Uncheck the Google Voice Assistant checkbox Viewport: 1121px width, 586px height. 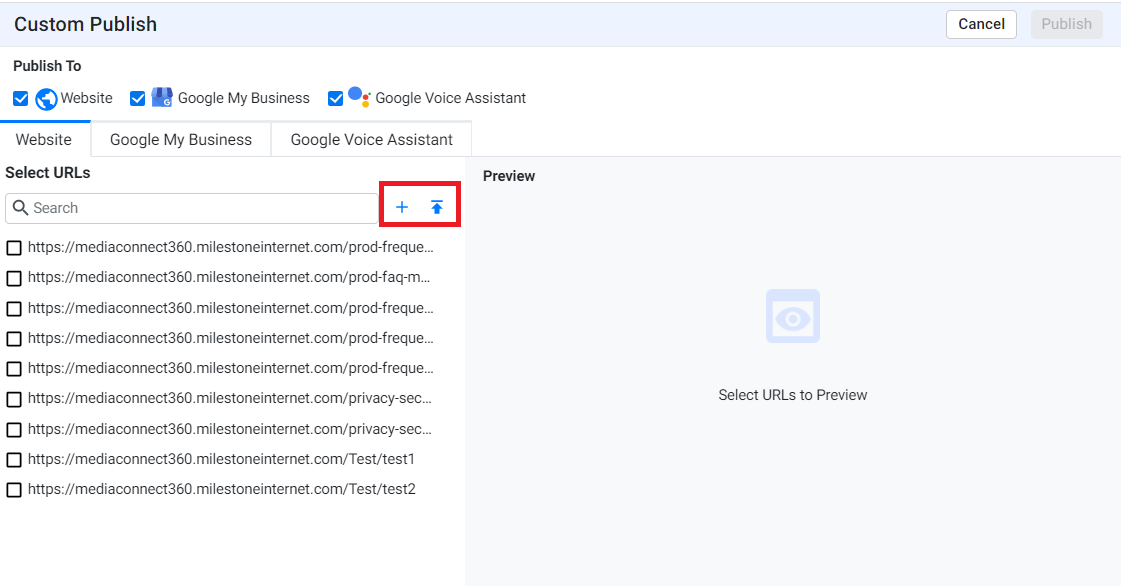pos(335,97)
